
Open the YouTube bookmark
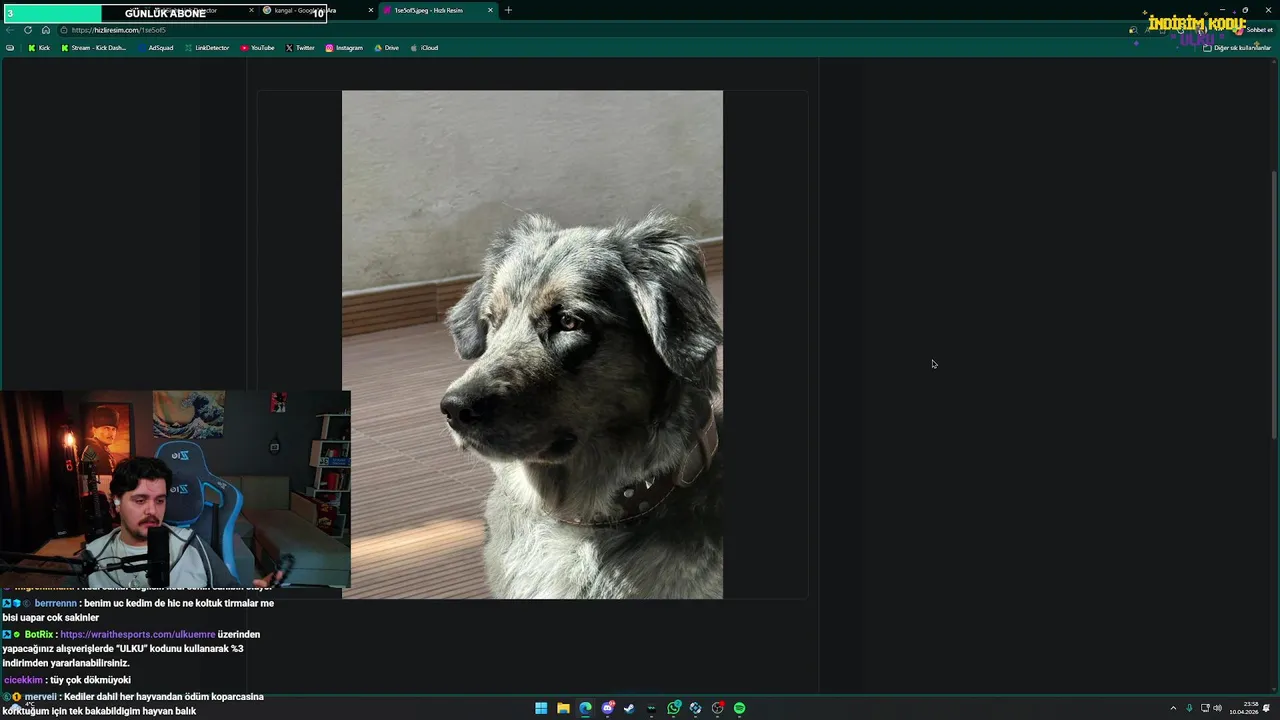pos(257,48)
